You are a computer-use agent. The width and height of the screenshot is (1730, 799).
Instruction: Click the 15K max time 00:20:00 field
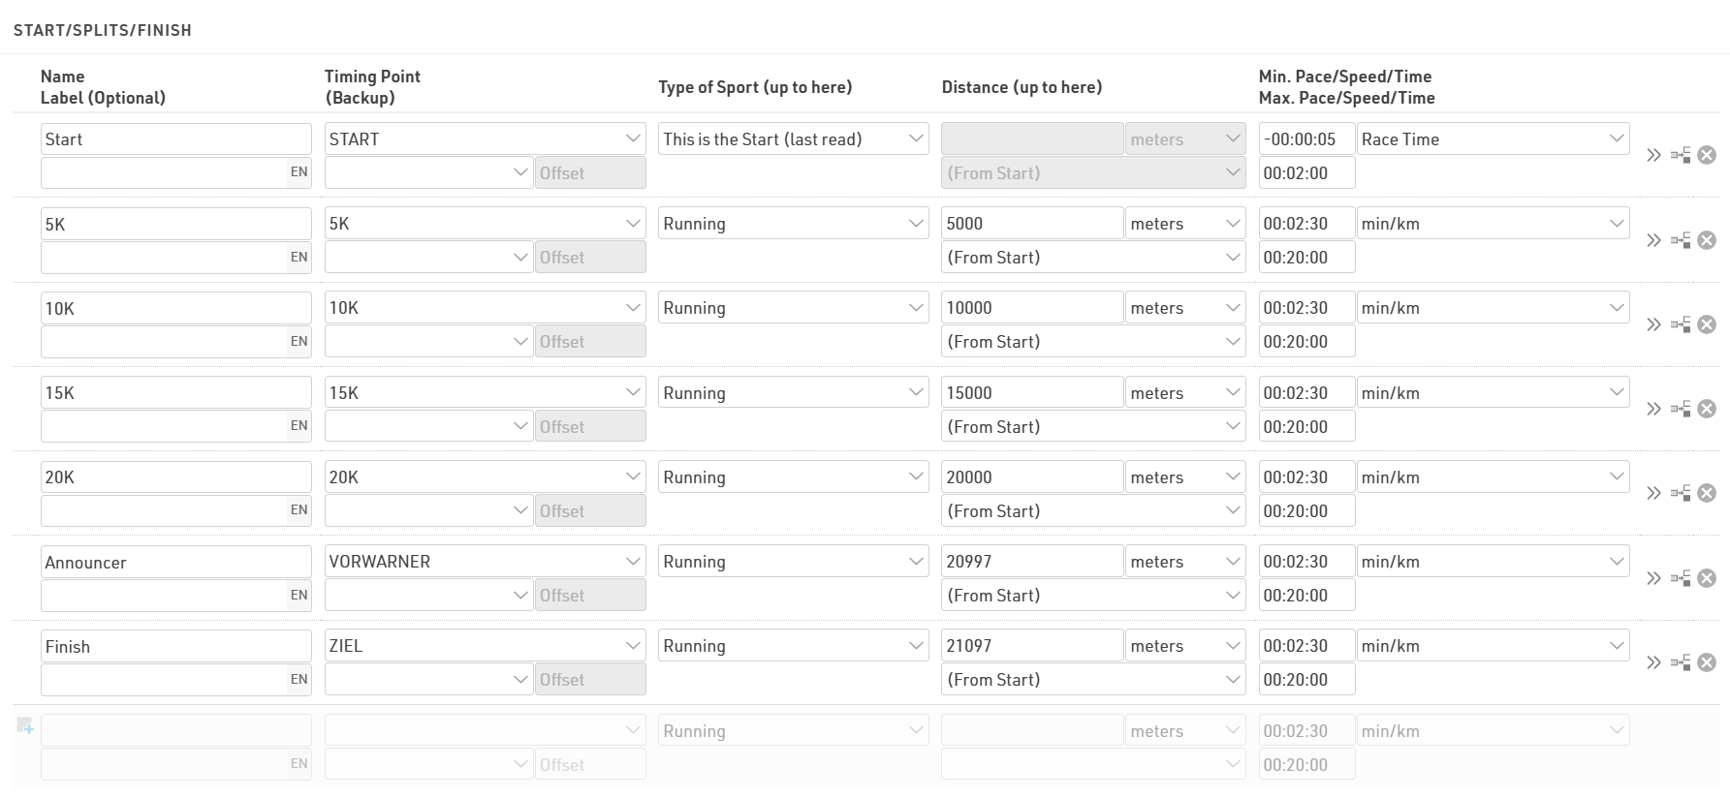1306,427
